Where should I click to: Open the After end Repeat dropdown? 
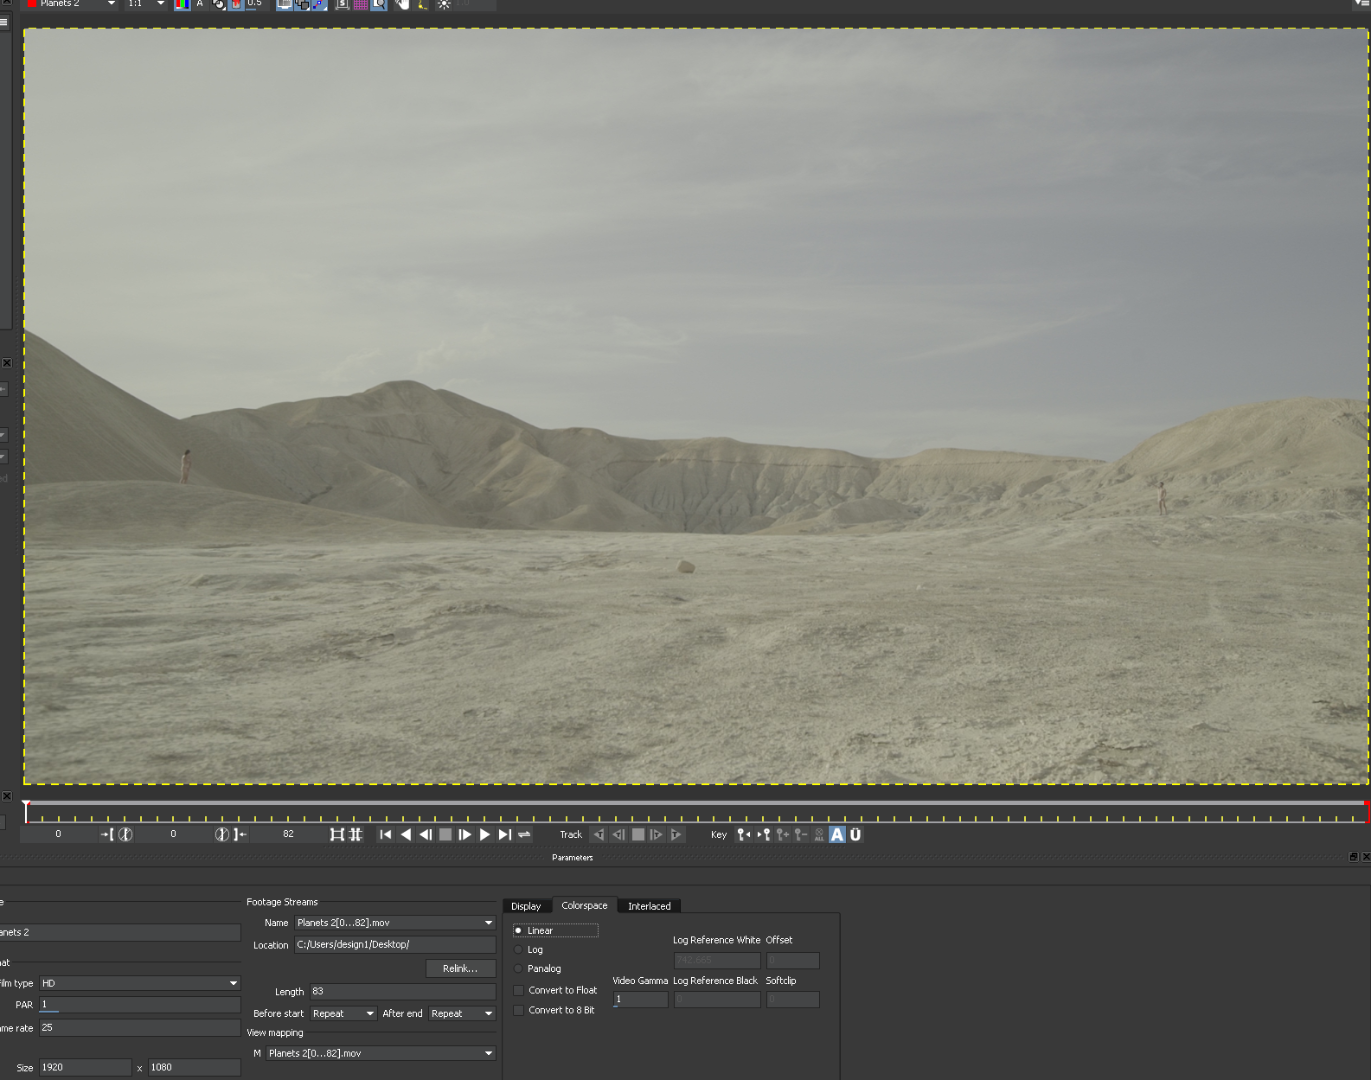(462, 1014)
